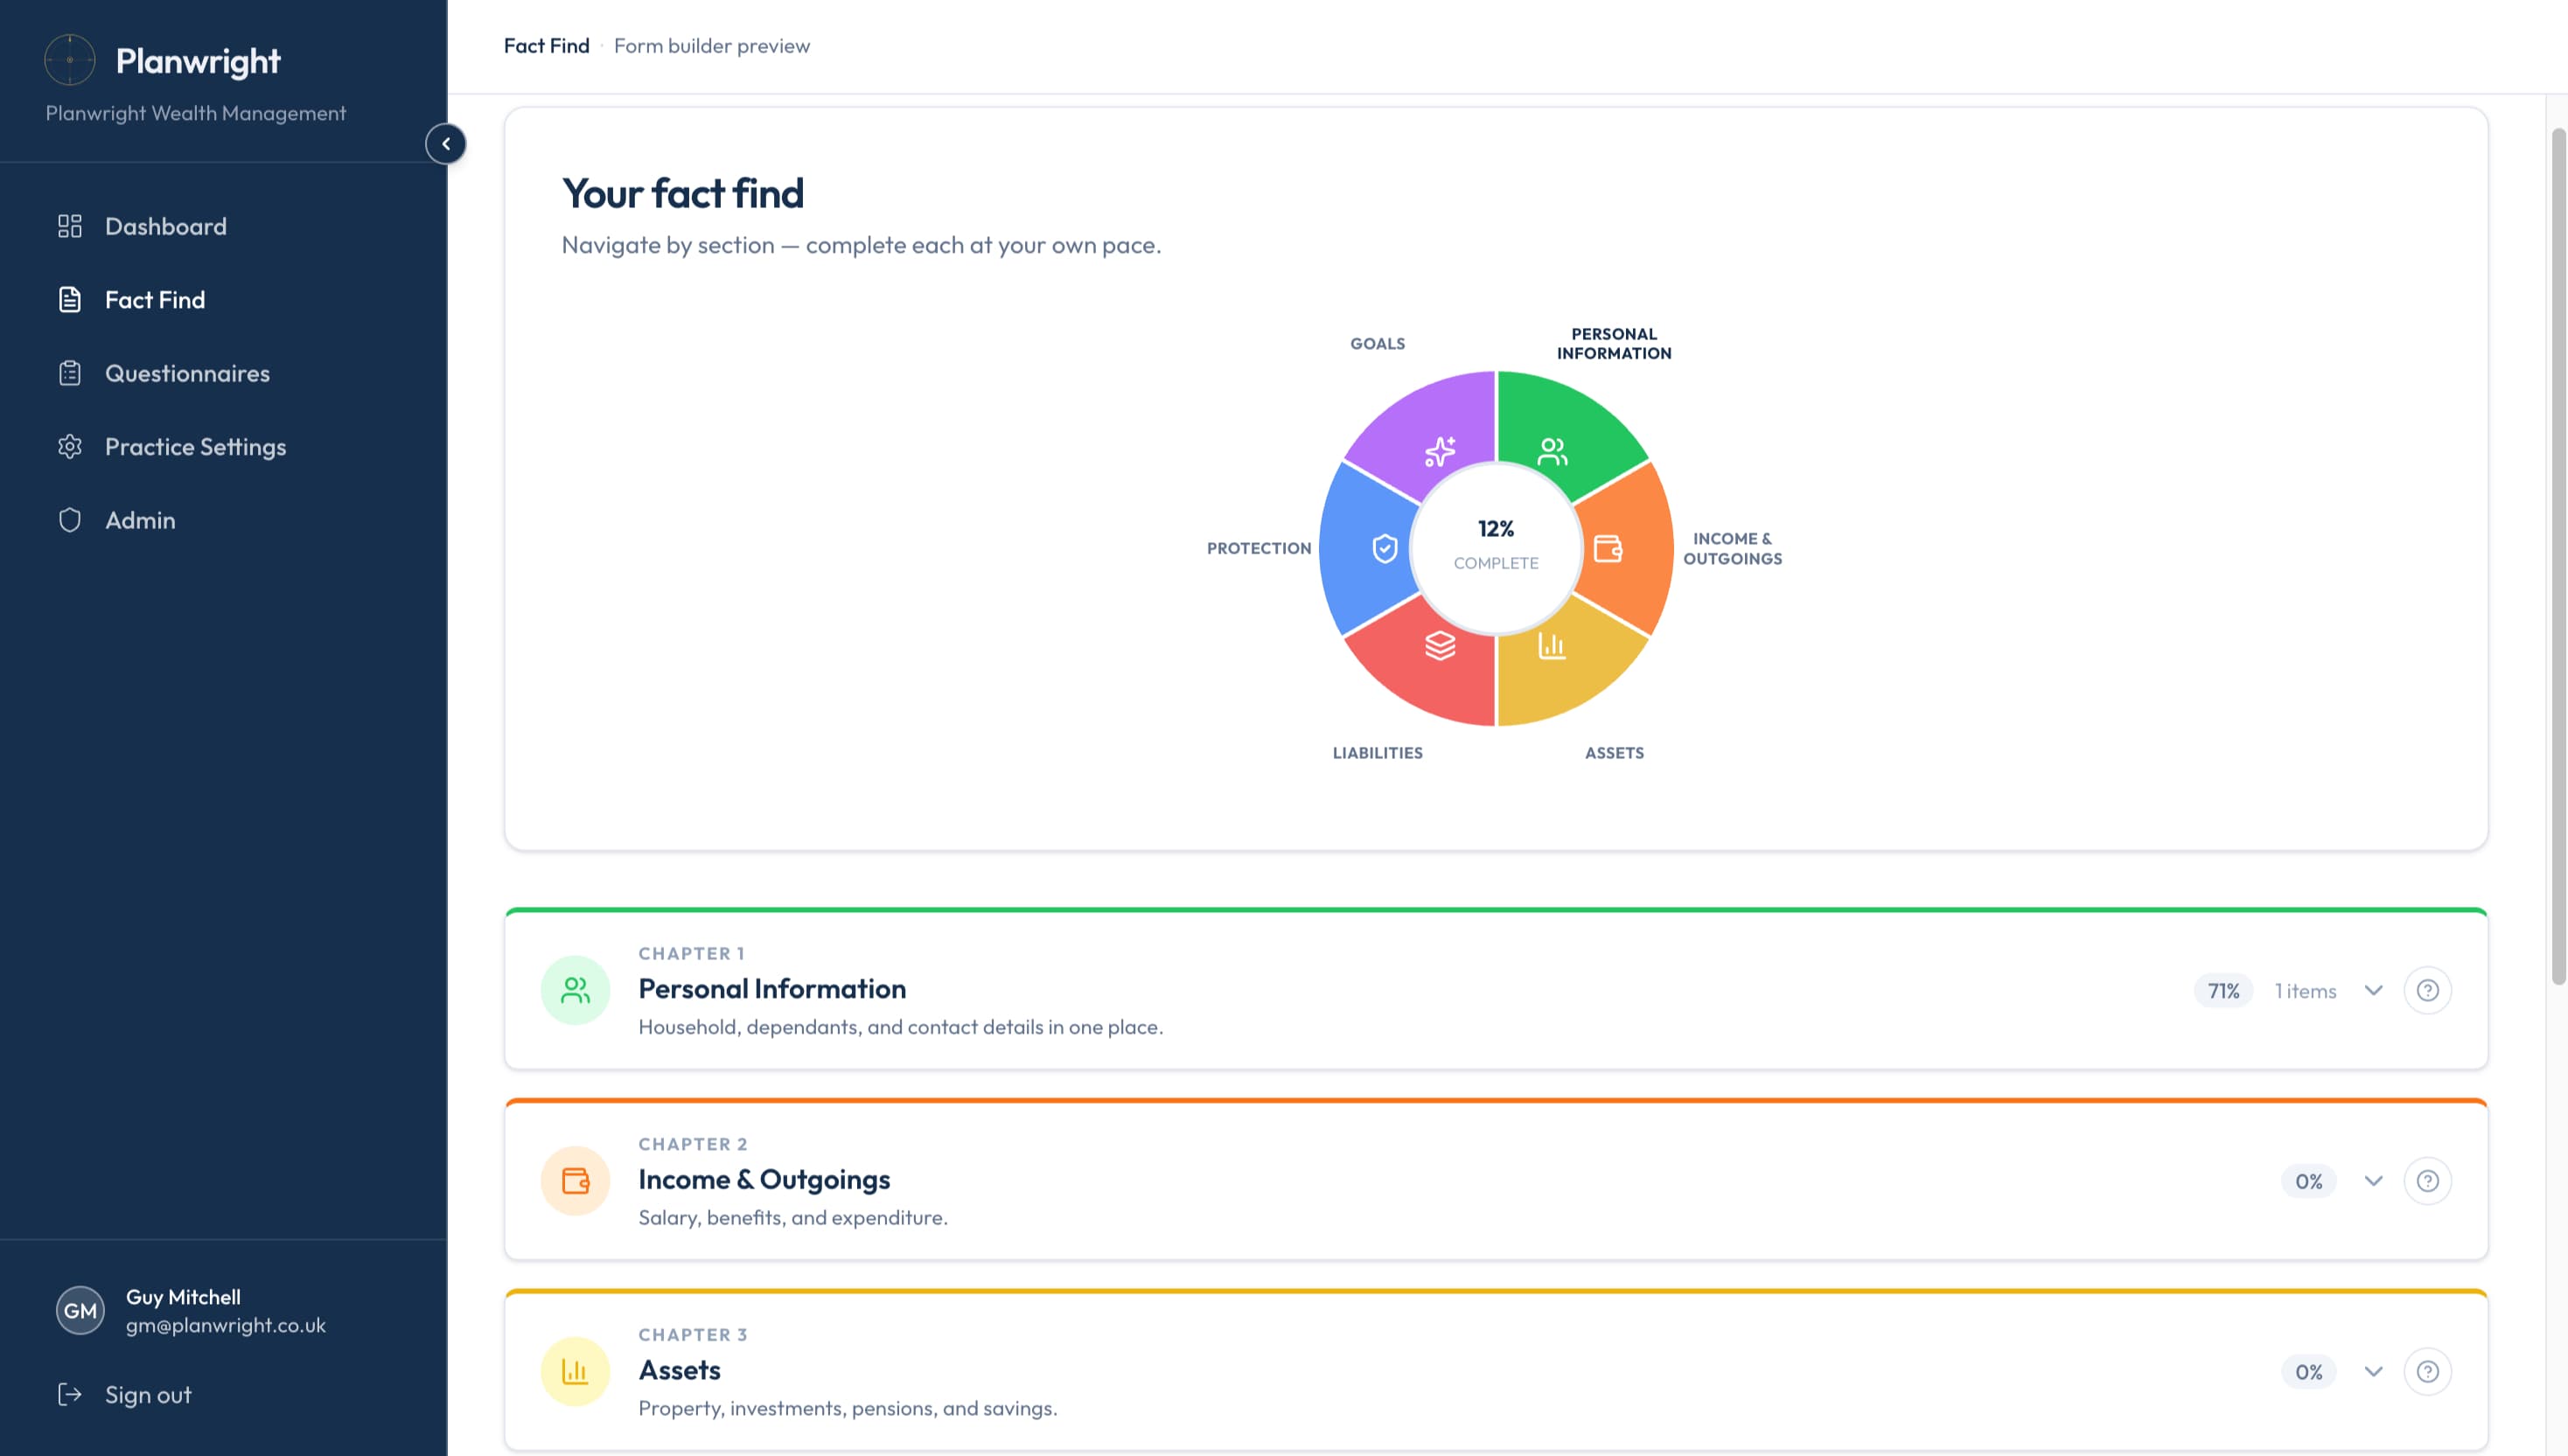Expand the Assets chapter chevron
Image resolution: width=2568 pixels, height=1456 pixels.
pos(2373,1371)
